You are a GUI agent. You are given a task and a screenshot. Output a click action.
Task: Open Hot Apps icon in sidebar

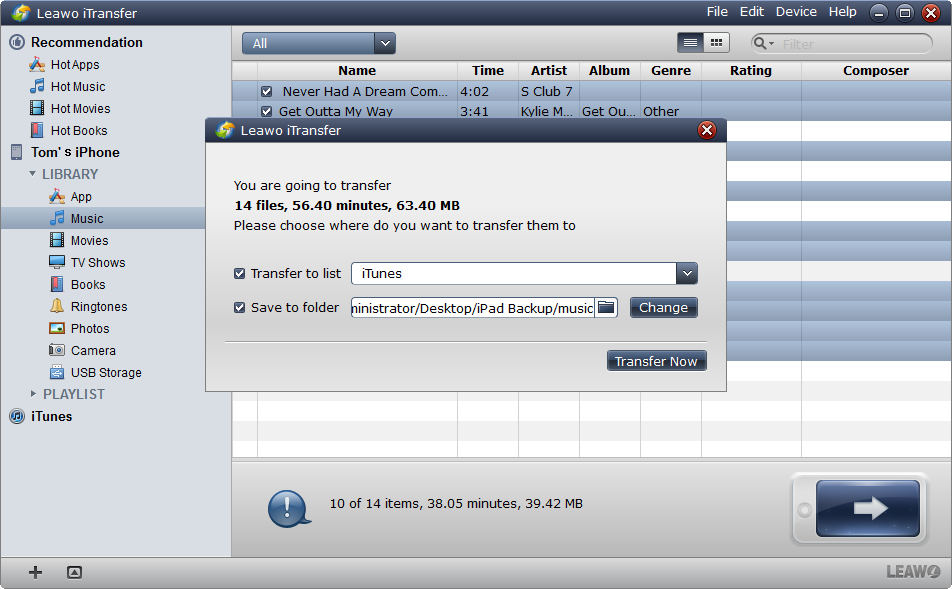pyautogui.click(x=37, y=64)
